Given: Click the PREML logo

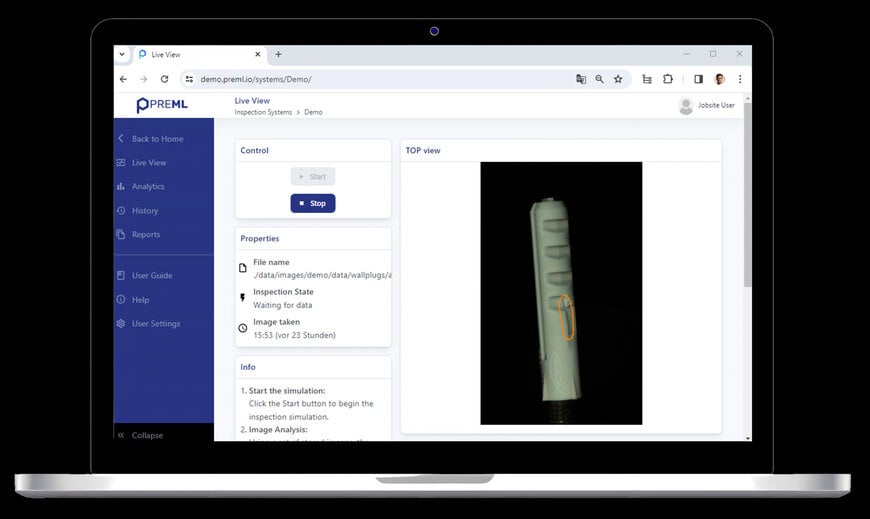Looking at the screenshot, I should point(162,104).
